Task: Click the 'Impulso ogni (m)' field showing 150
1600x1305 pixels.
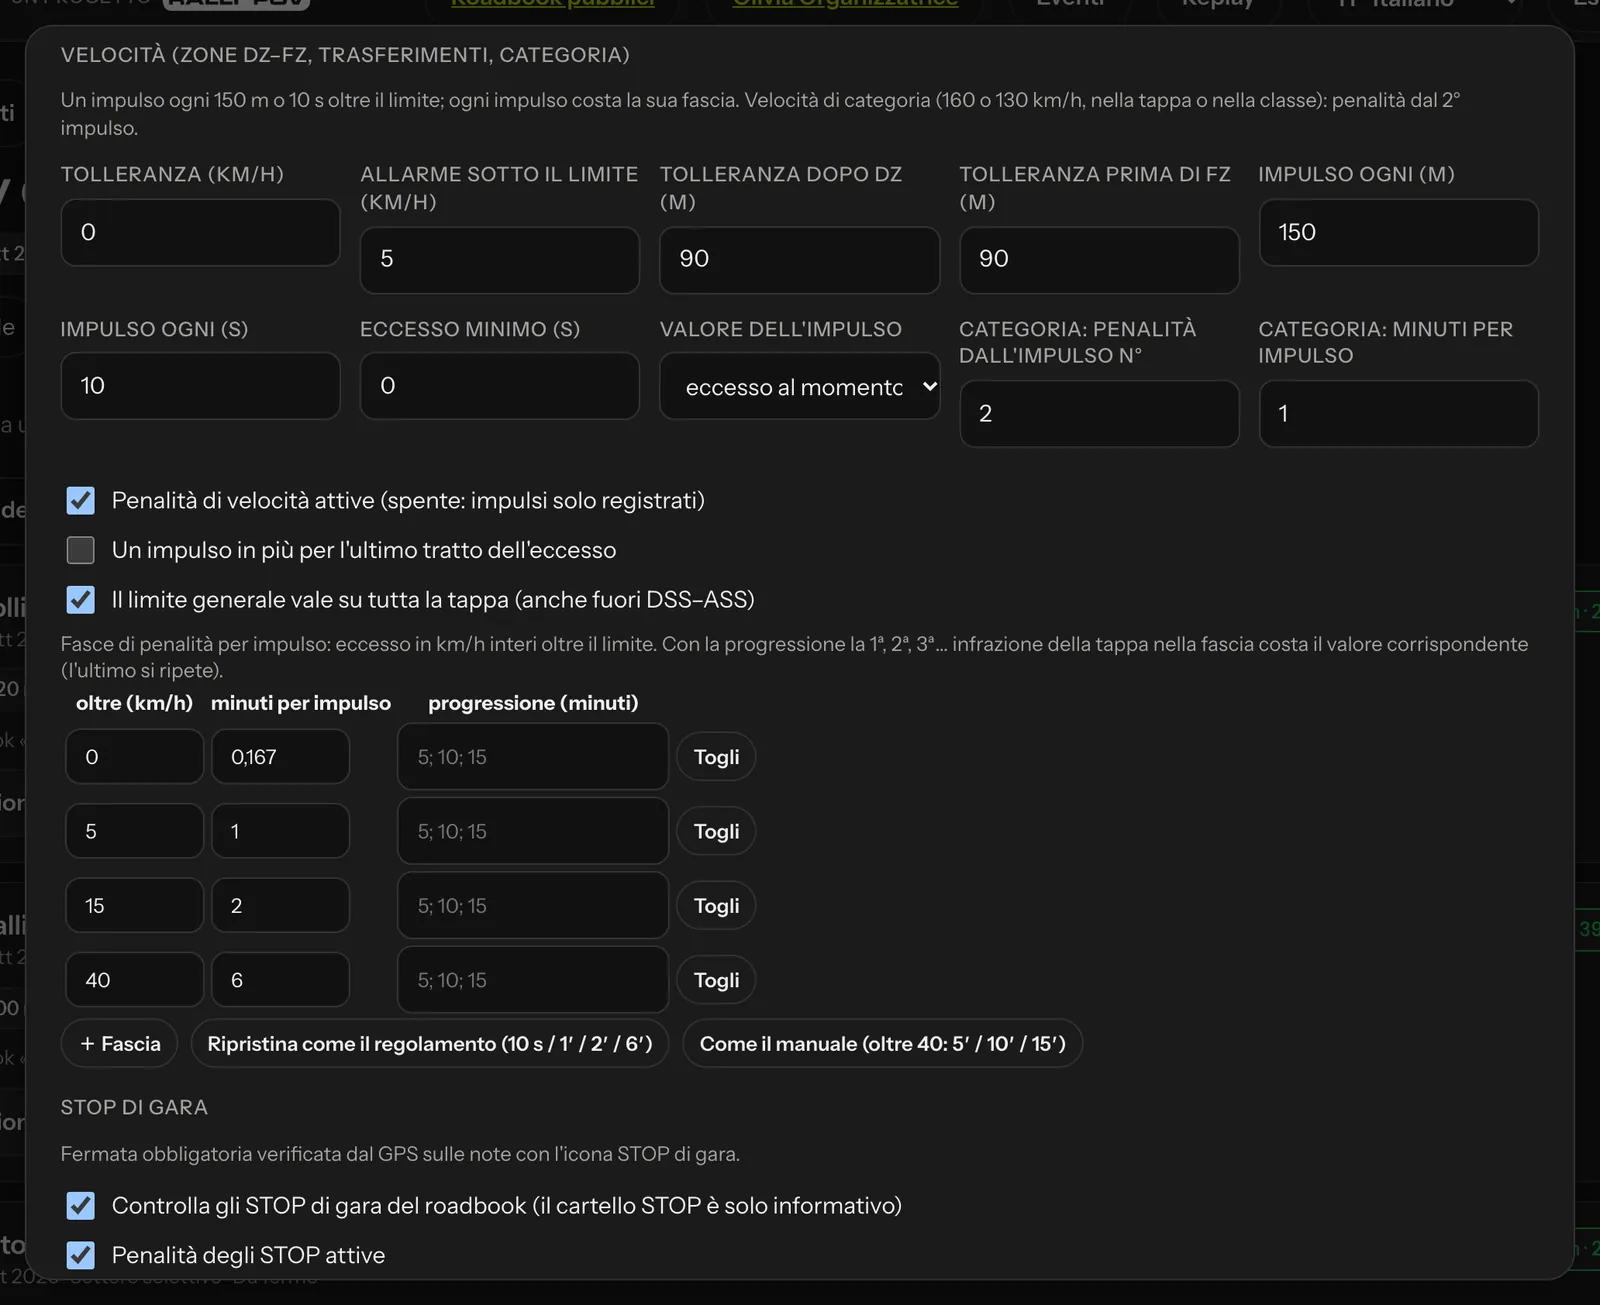Action: pos(1399,232)
